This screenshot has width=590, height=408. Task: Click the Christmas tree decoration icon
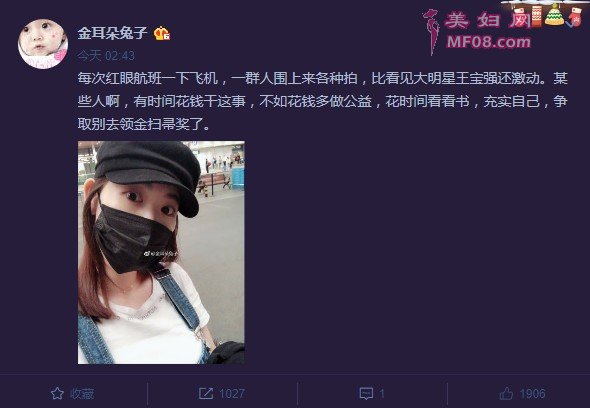pyautogui.click(x=555, y=15)
